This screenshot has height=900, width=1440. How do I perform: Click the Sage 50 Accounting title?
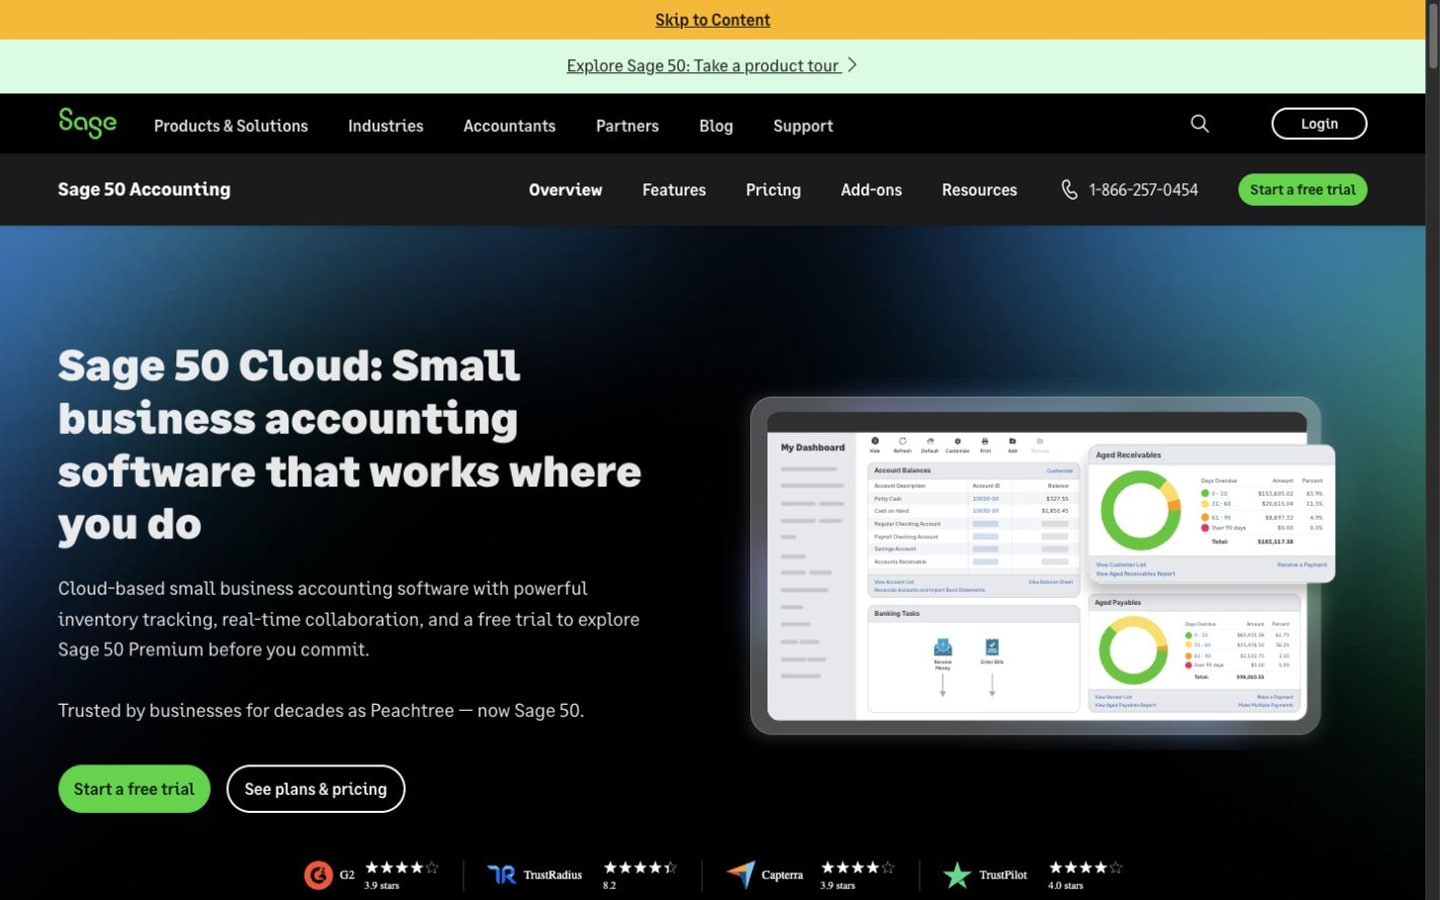point(144,189)
